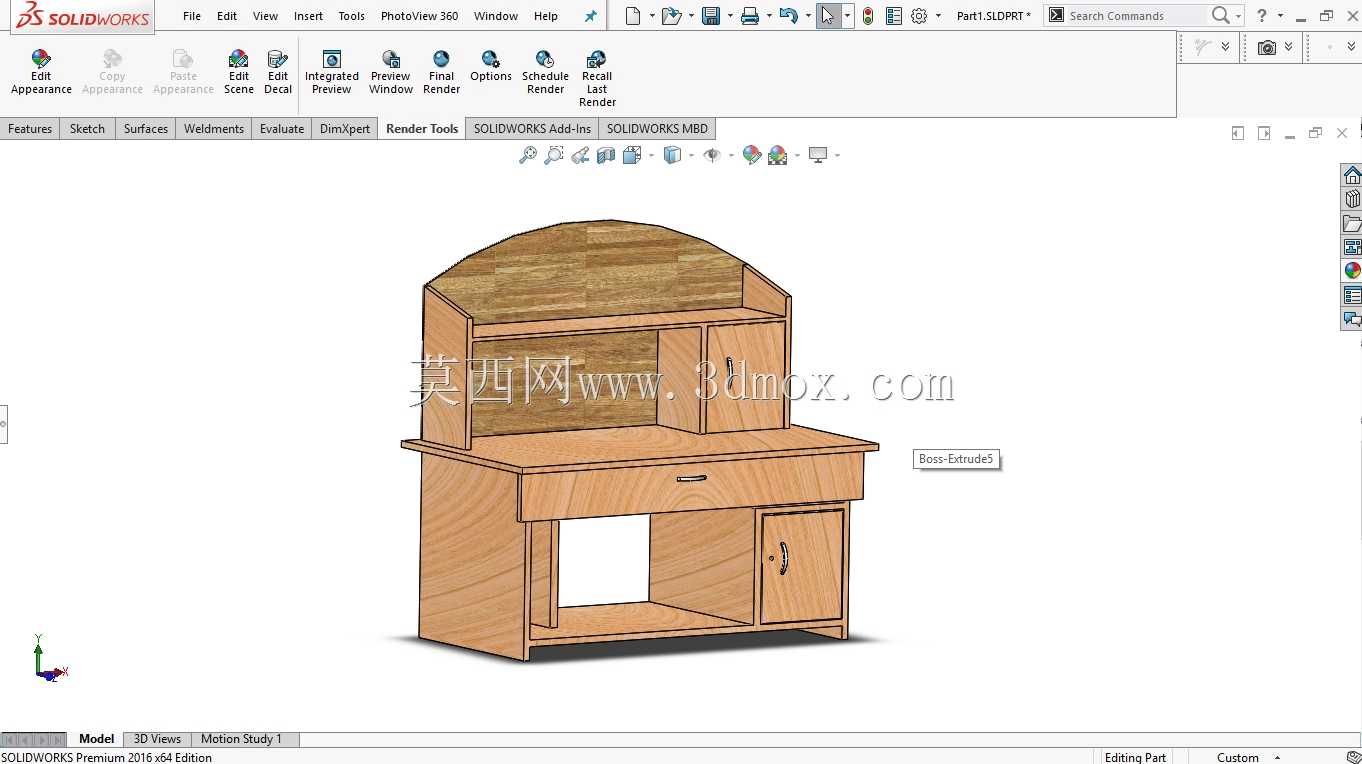Image resolution: width=1362 pixels, height=764 pixels.
Task: Expand the collapsed FeatureManager panel handle
Action: [3, 424]
